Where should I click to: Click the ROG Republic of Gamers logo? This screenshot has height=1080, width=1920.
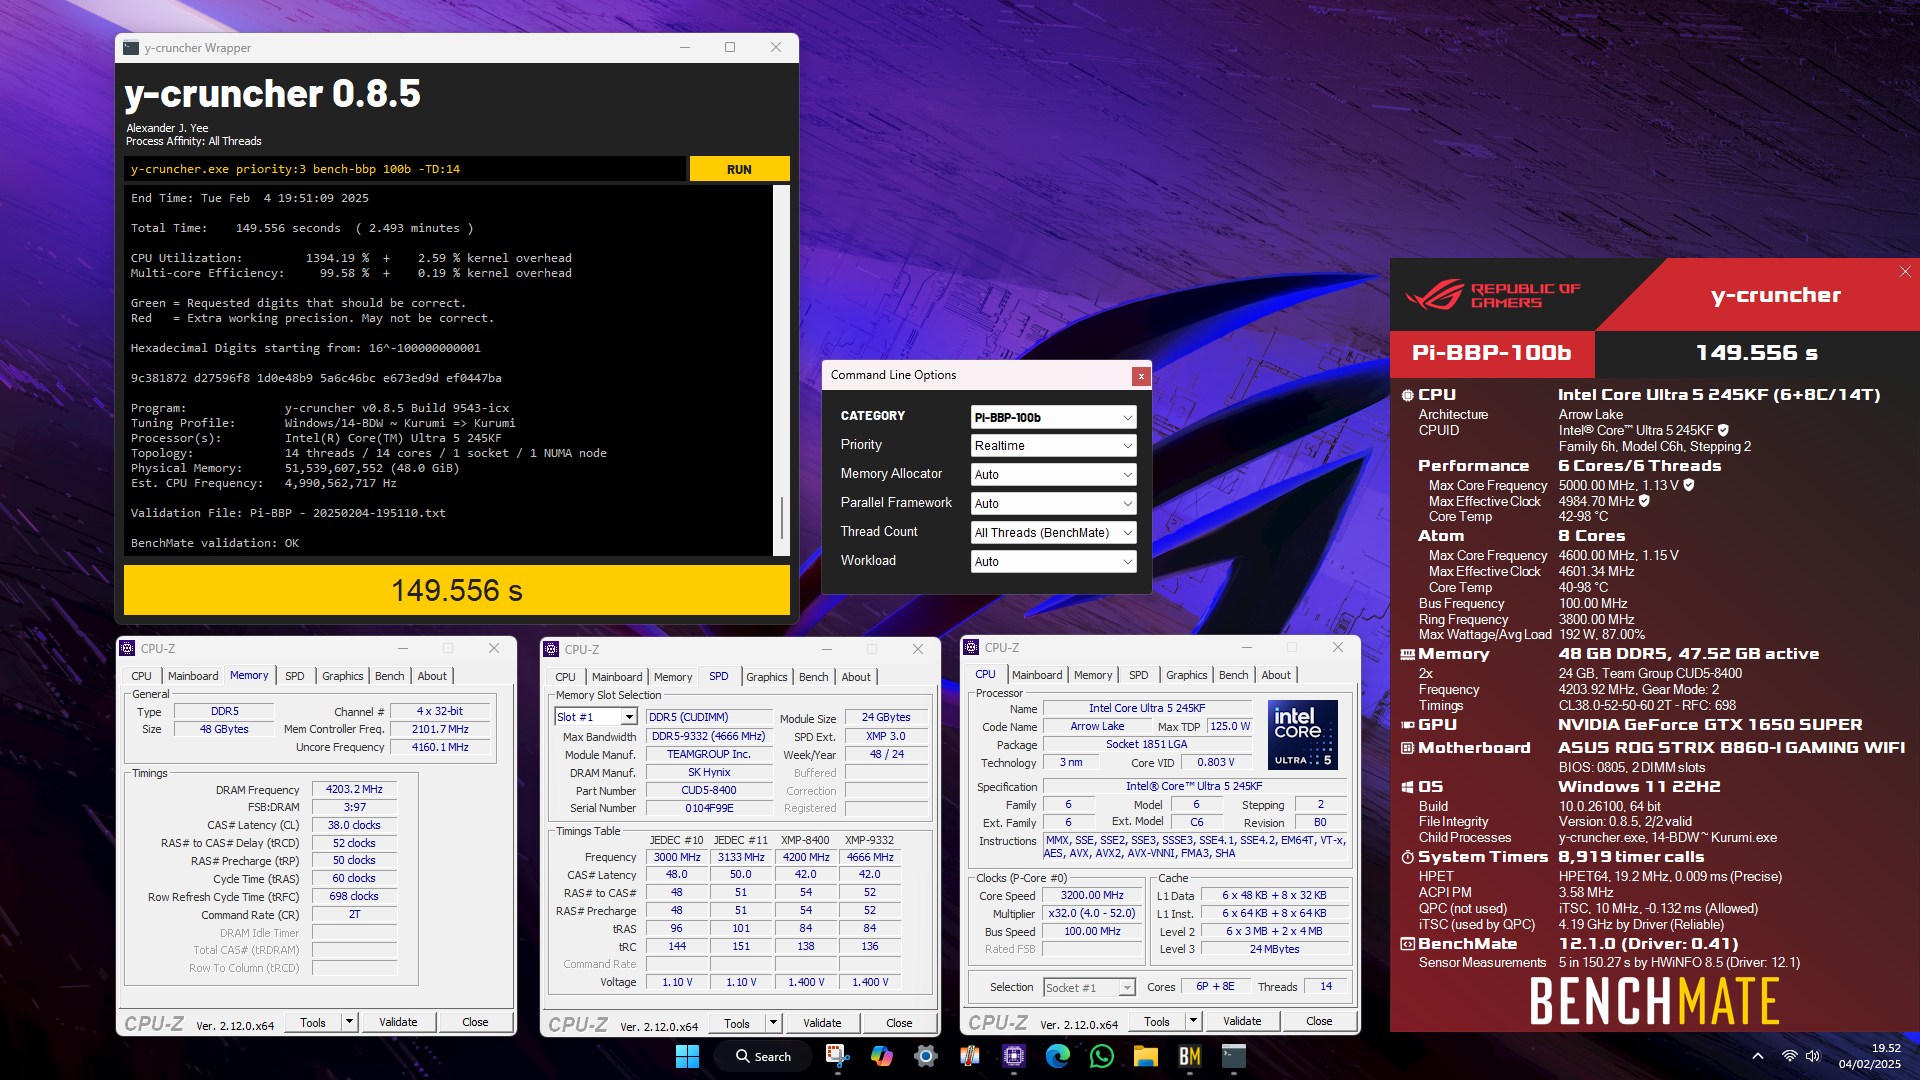[x=1492, y=295]
